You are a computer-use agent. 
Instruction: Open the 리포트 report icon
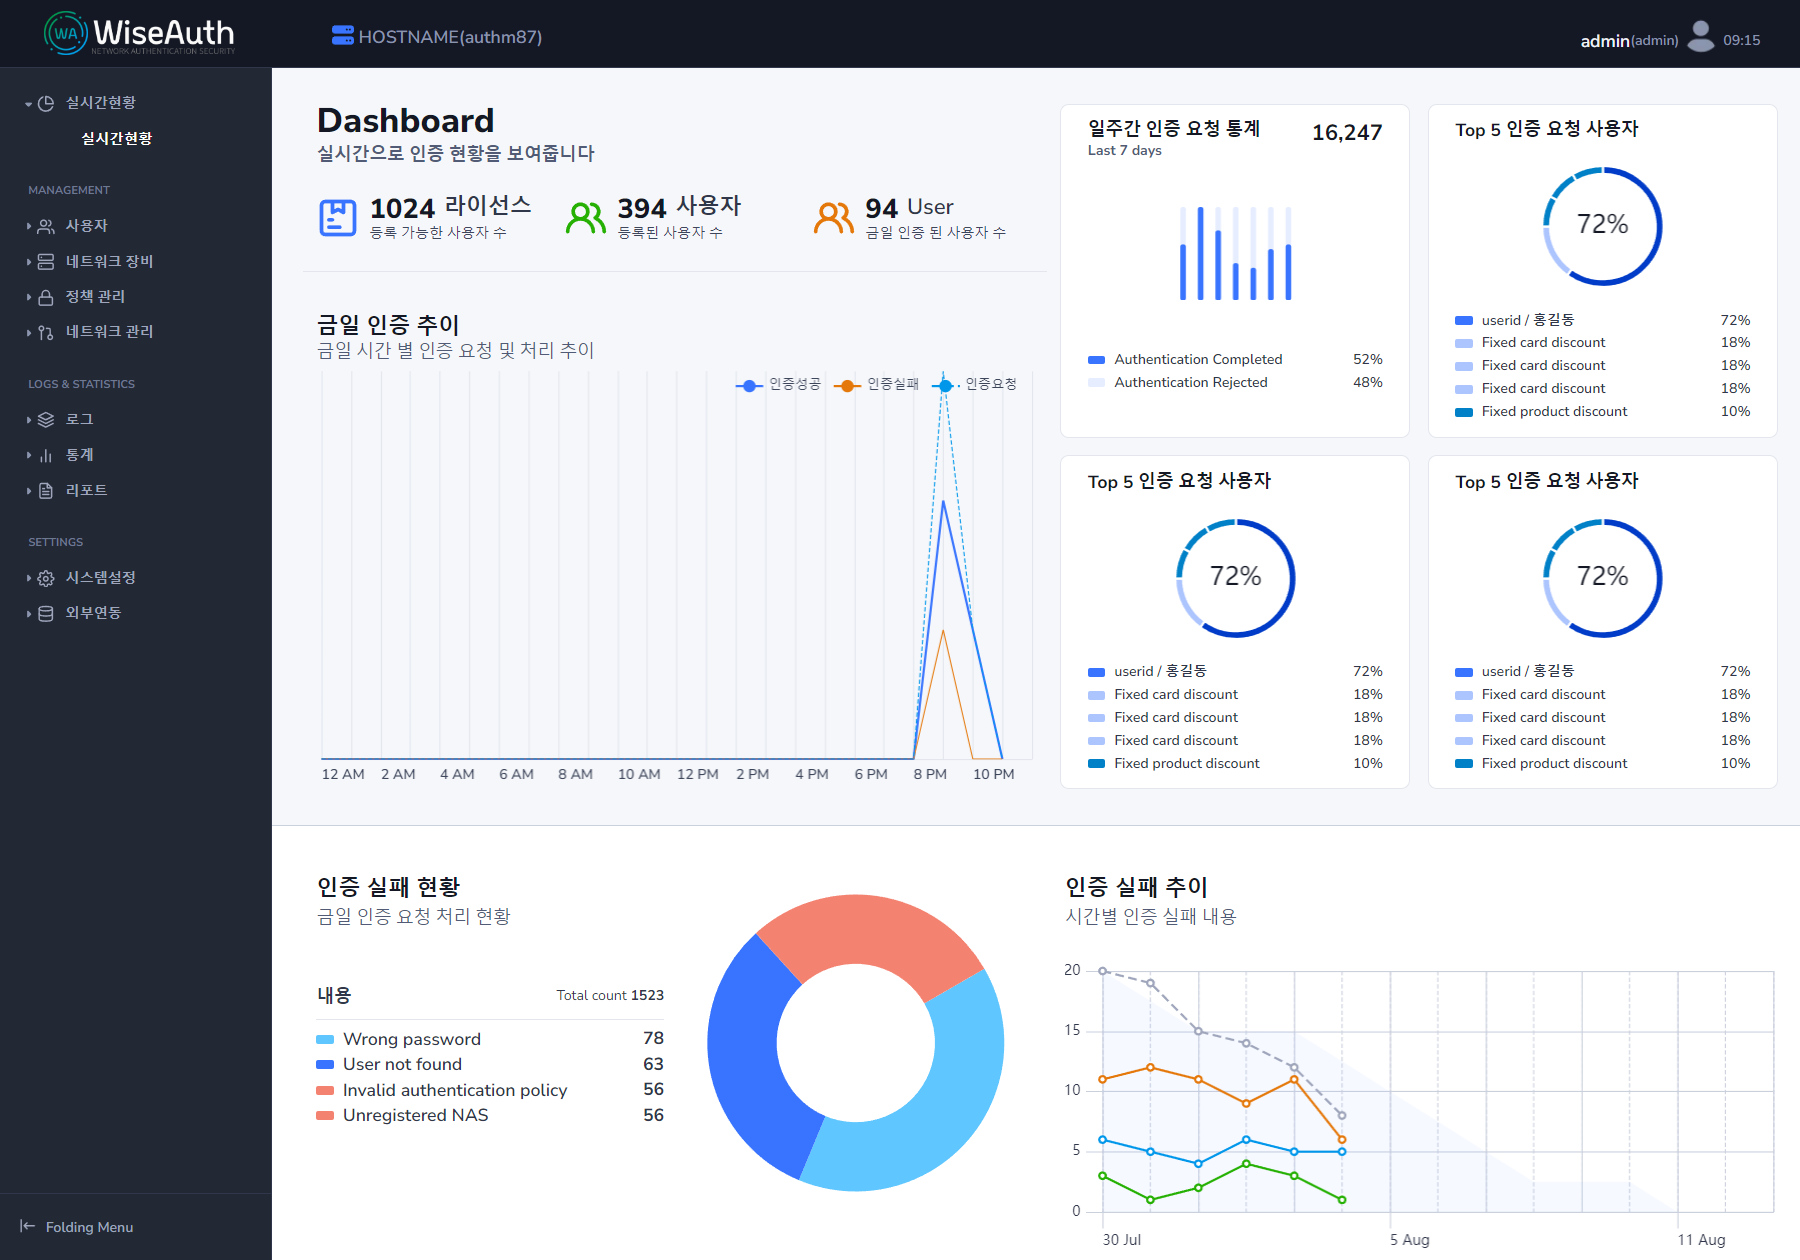point(45,490)
